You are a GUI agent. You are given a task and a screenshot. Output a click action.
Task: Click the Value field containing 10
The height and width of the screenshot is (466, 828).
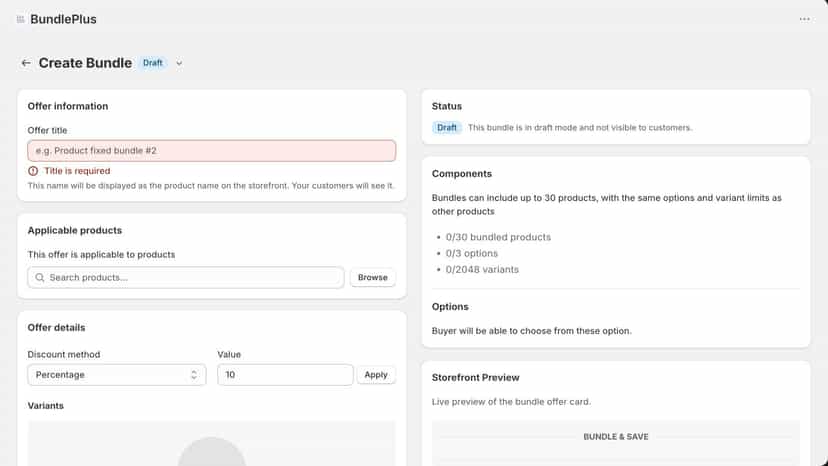(x=285, y=375)
